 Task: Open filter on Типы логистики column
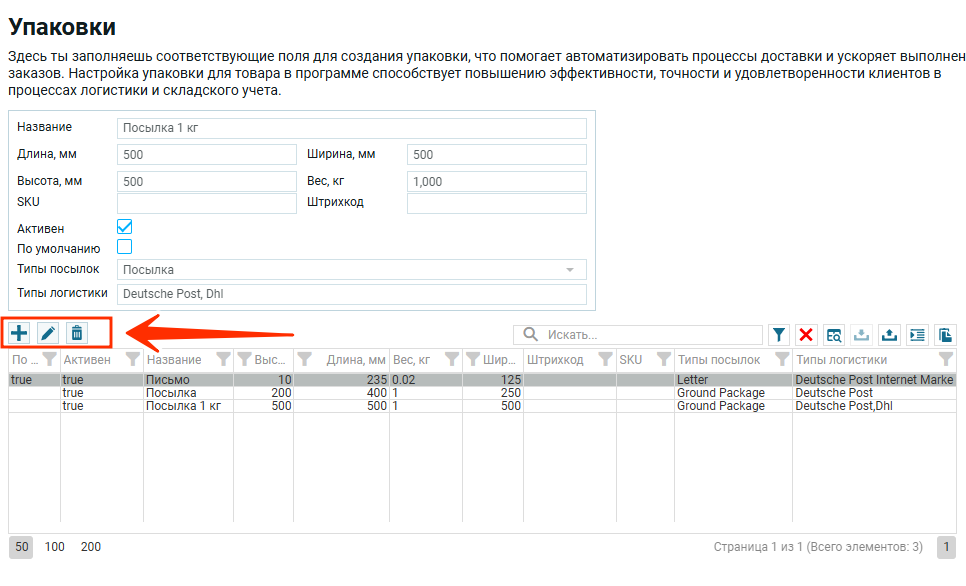coord(945,359)
